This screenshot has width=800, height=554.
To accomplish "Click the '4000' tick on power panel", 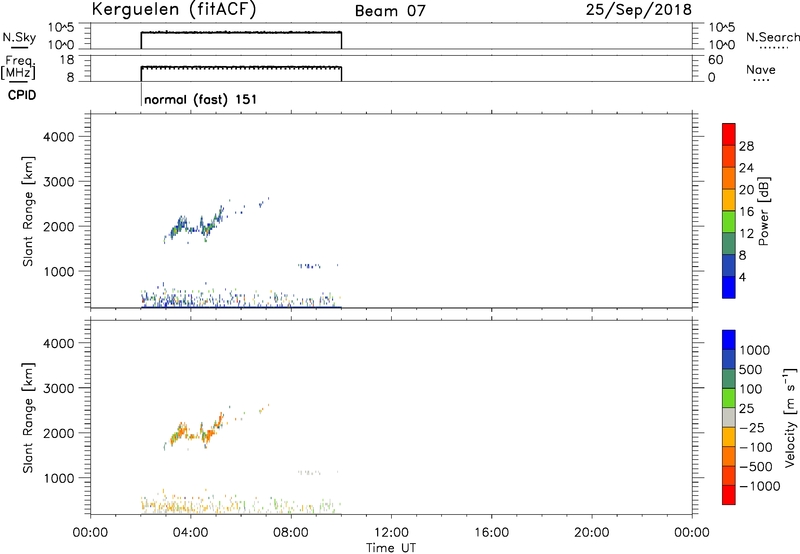I will pos(58,137).
